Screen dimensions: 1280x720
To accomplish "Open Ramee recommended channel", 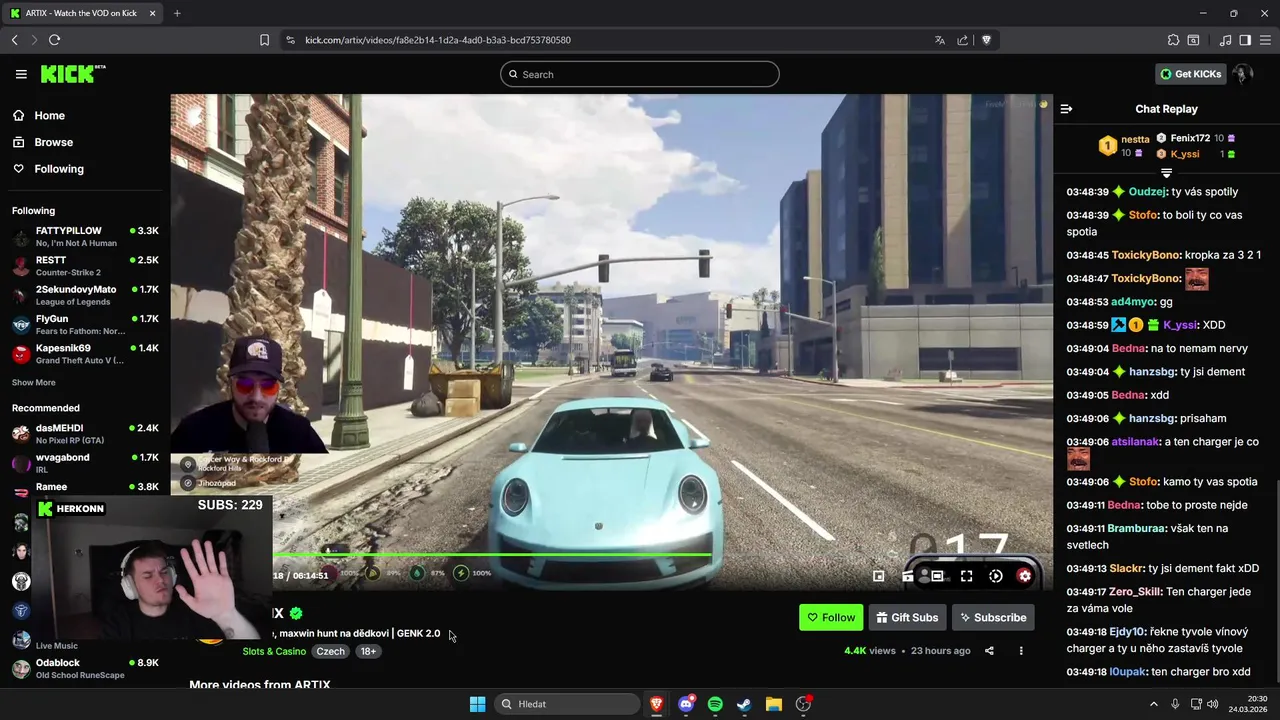I will point(85,487).
